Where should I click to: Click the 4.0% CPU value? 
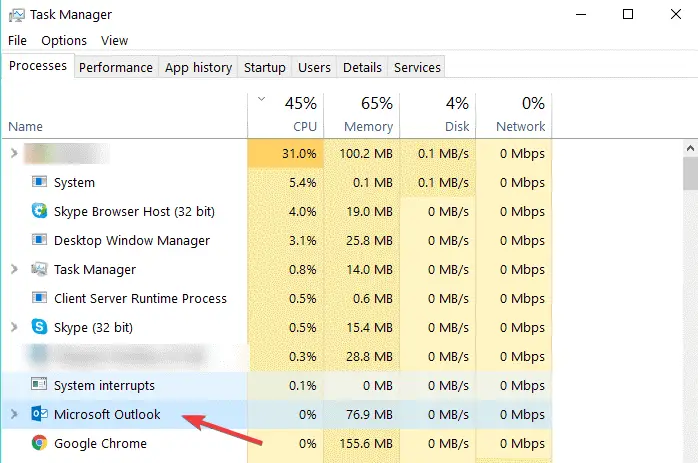tap(302, 211)
